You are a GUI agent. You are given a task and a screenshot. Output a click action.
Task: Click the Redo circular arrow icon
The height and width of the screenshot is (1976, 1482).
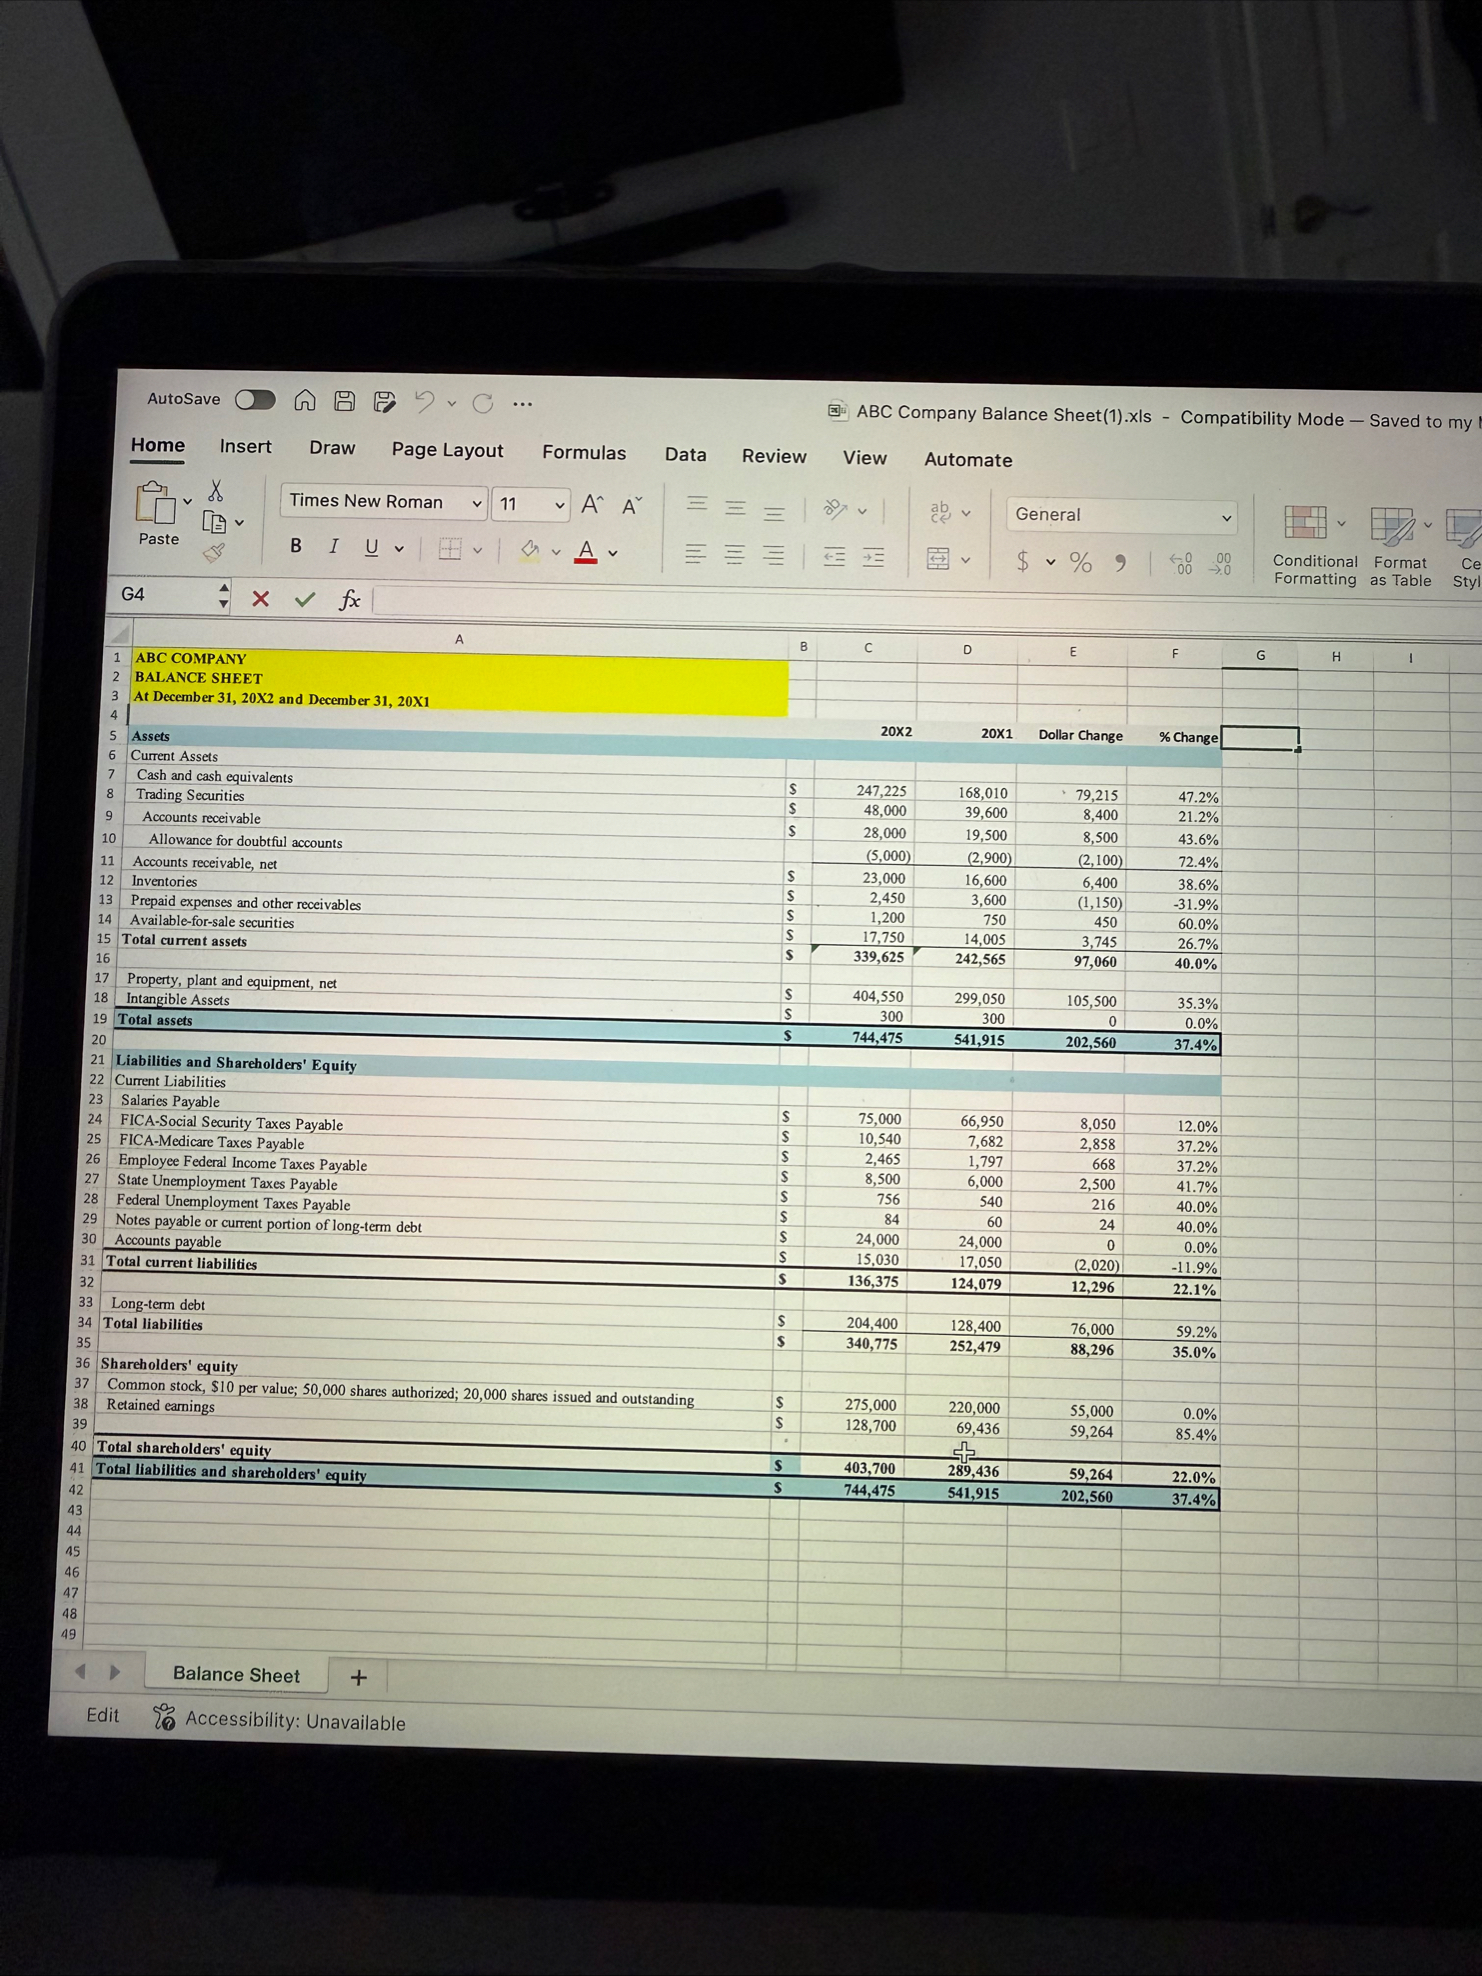483,404
